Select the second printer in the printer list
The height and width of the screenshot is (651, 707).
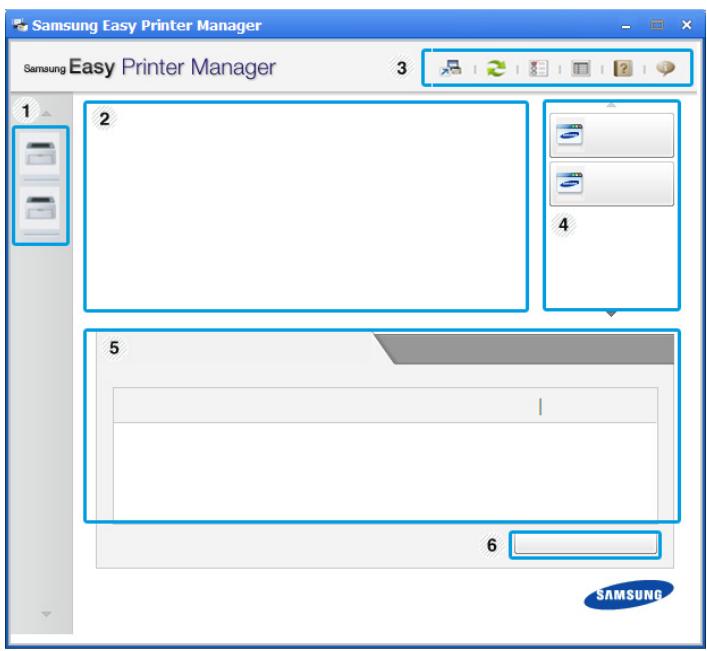click(40, 208)
